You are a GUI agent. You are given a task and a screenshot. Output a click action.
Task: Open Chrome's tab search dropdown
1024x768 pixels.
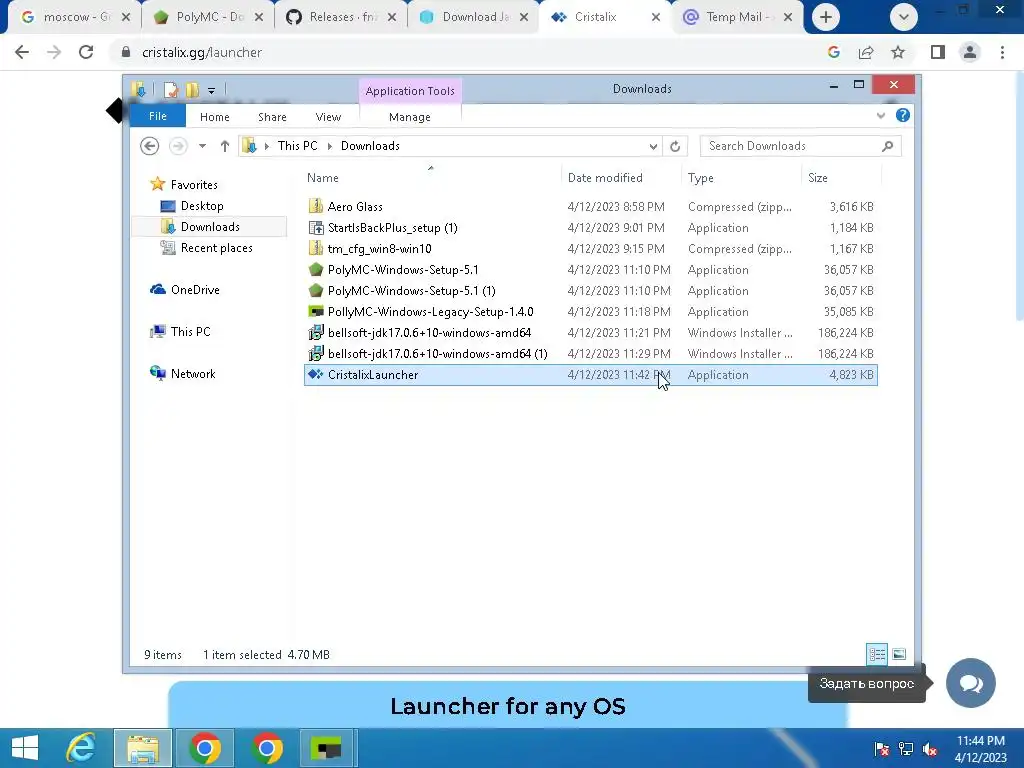tap(904, 17)
